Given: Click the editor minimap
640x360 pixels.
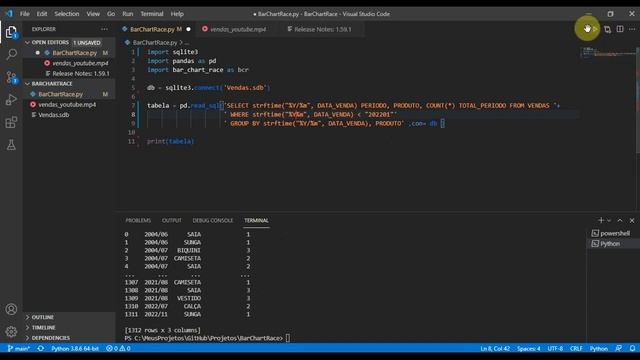Looking at the screenshot, I should pos(608,52).
